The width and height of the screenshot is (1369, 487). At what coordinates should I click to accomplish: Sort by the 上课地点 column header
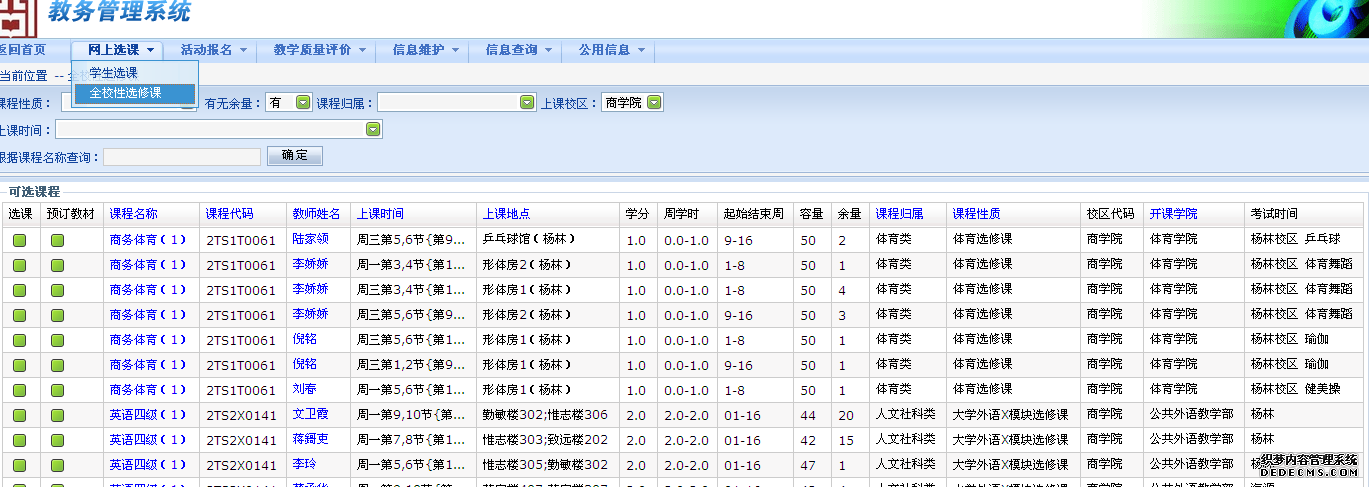[506, 214]
